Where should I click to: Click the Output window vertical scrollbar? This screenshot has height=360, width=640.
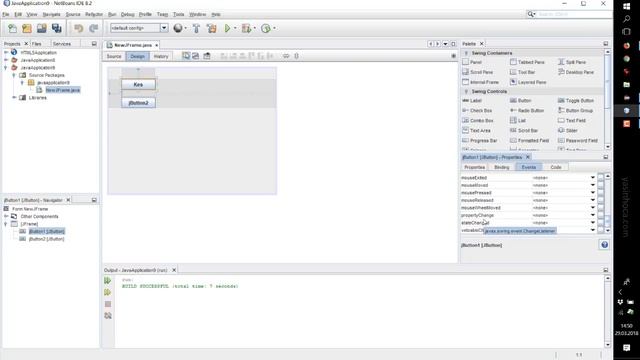tap(607, 311)
